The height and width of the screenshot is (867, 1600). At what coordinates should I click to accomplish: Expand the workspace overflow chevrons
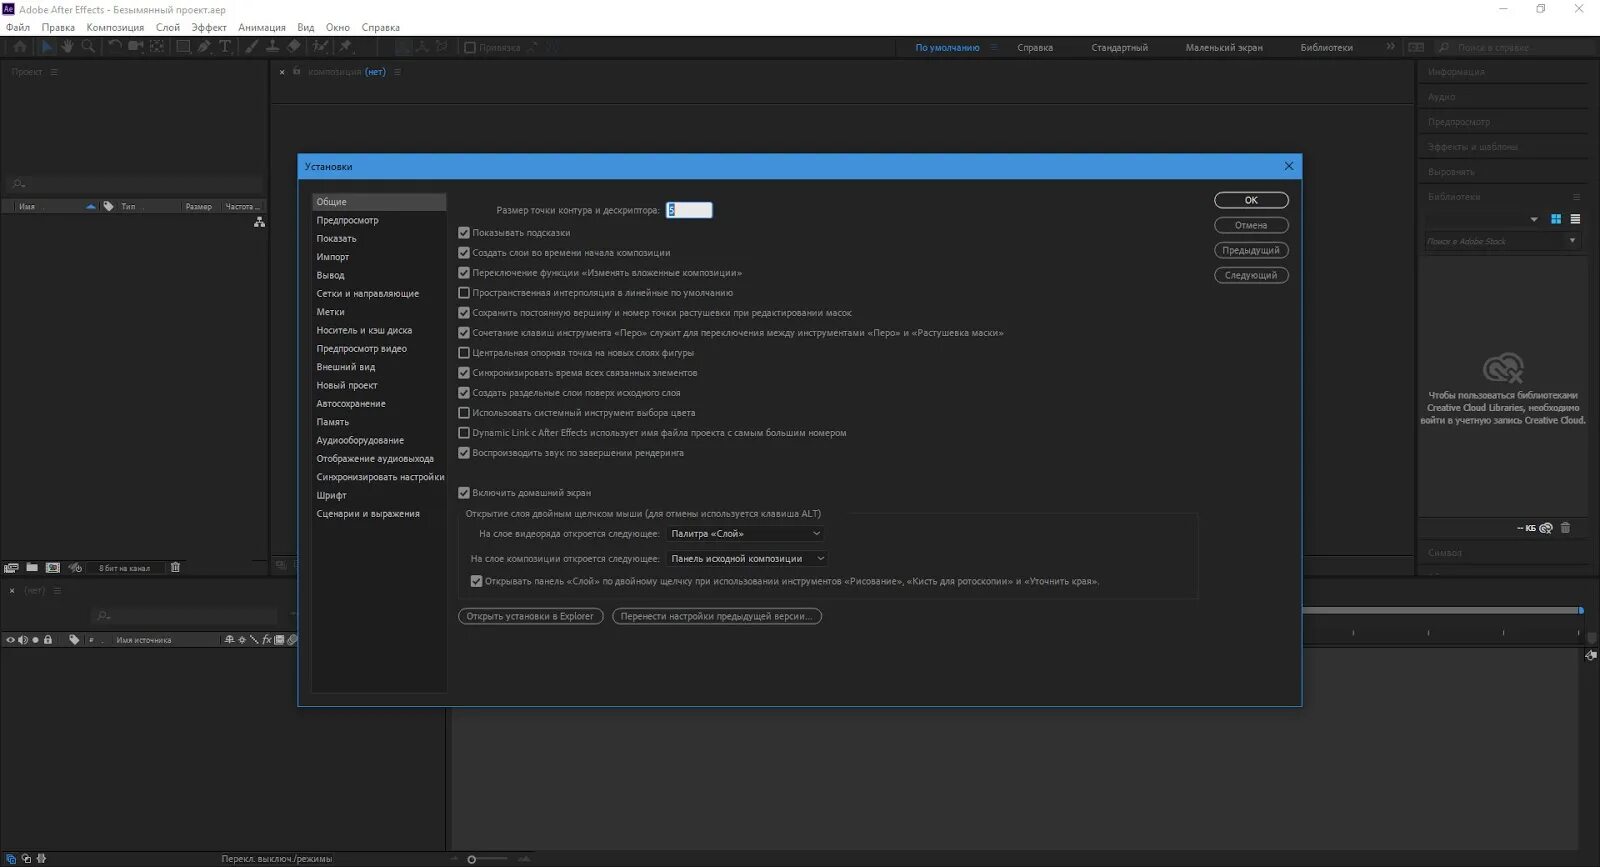1390,47
